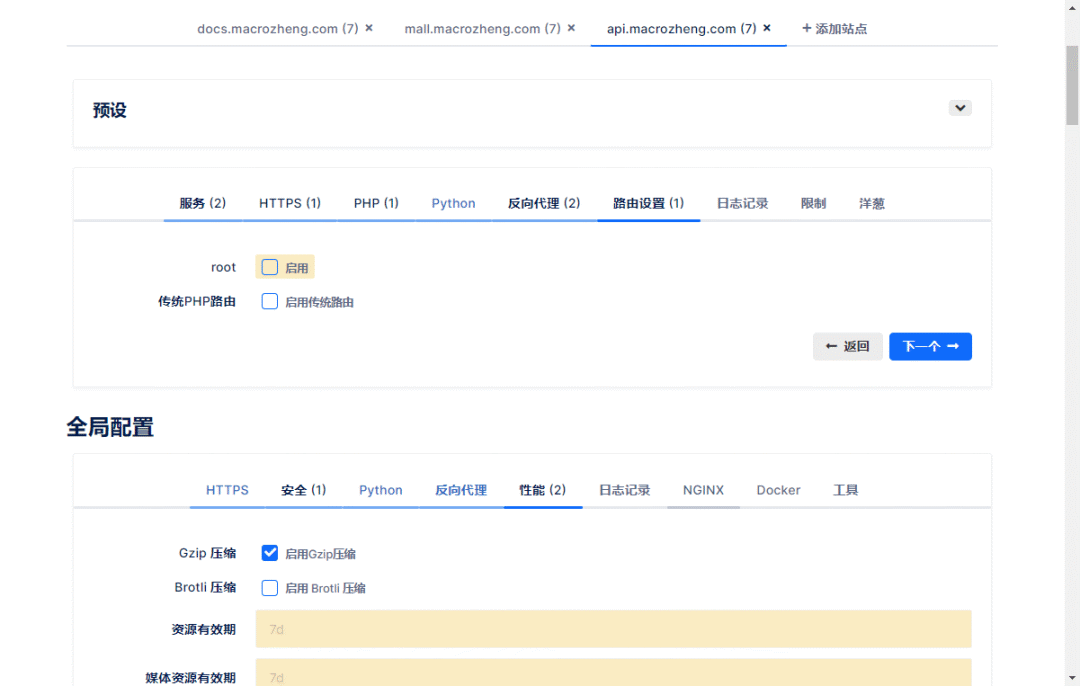Enable 启用传统路由 checkbox
This screenshot has height=686, width=1080.
(269, 302)
